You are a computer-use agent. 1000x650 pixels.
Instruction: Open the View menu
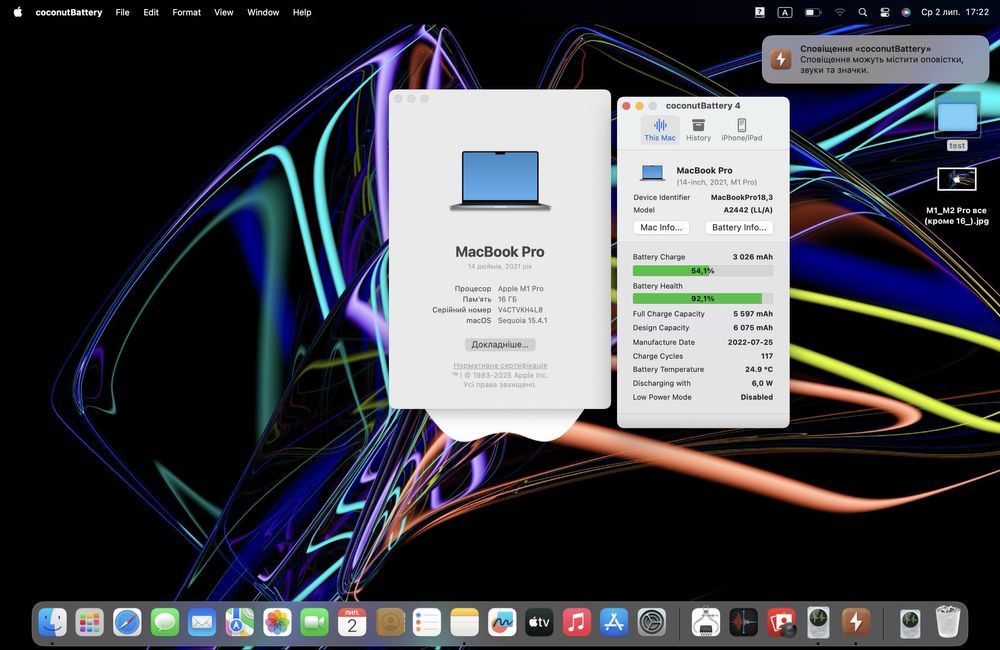(x=224, y=12)
